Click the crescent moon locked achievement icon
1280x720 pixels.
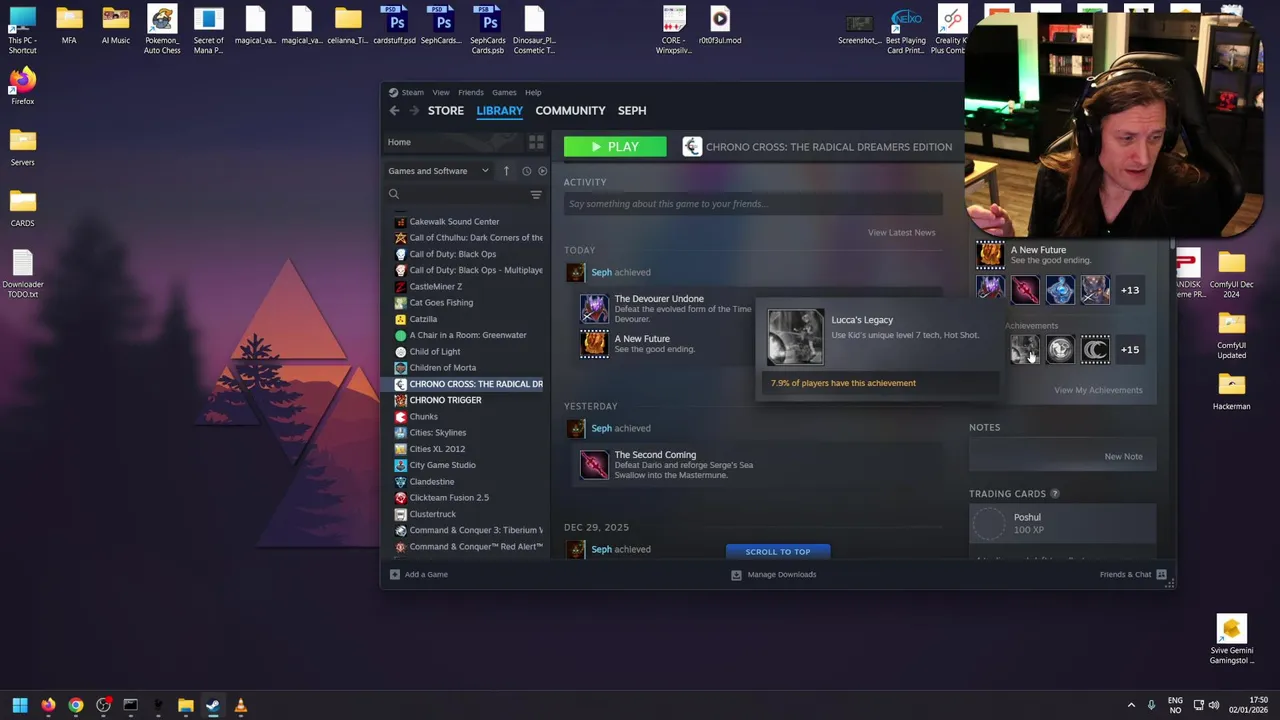pos(1094,350)
